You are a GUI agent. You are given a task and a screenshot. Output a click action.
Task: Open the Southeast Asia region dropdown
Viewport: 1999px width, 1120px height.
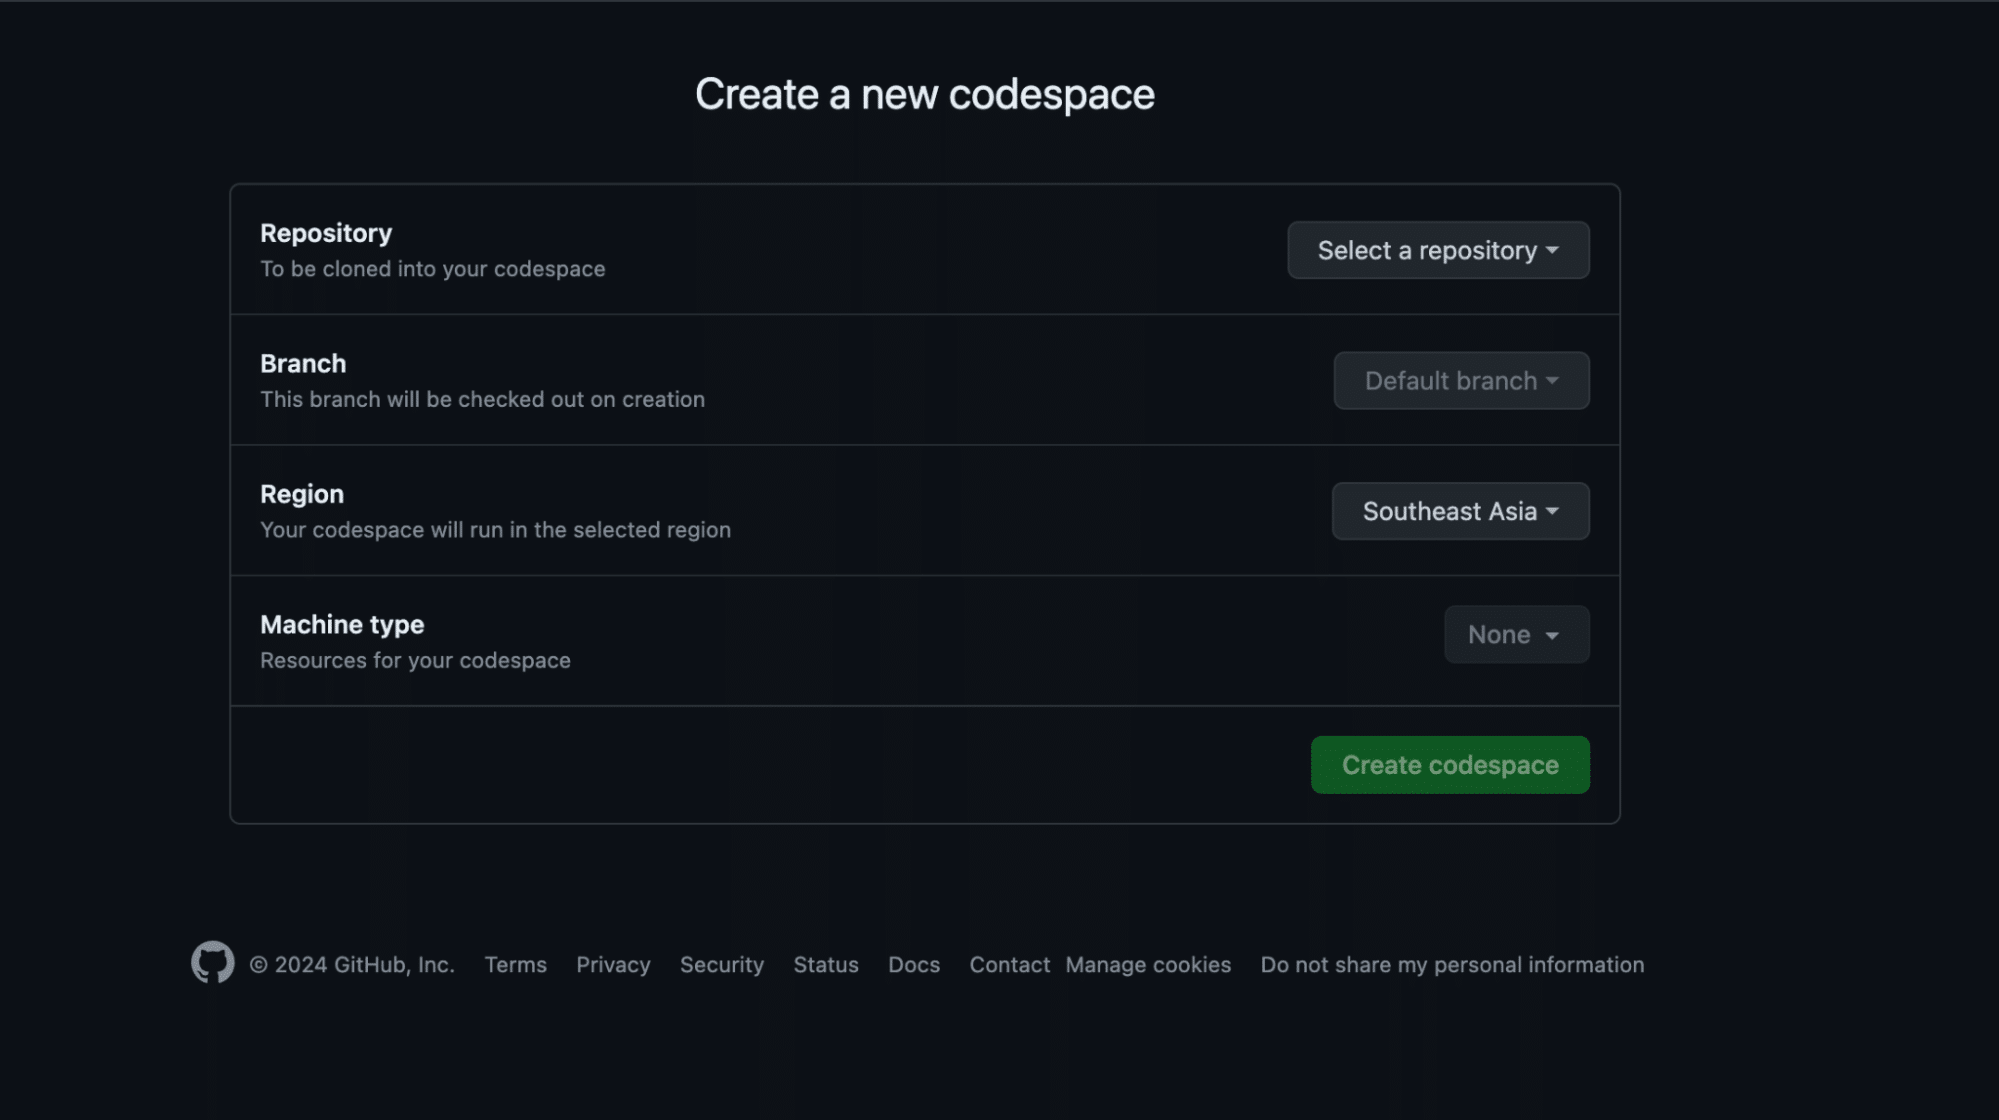coord(1459,511)
